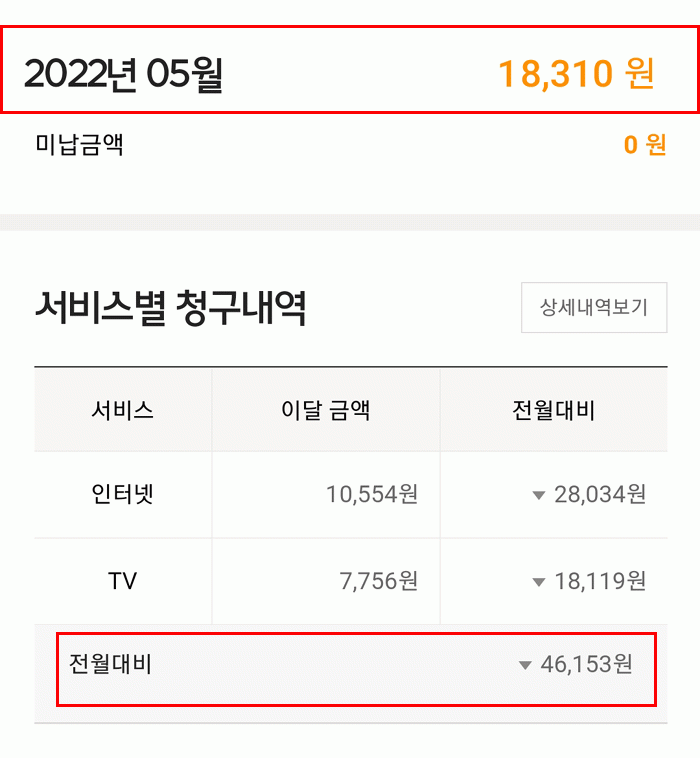Image resolution: width=700 pixels, height=758 pixels.
Task: Click the 서비스별 청구내역 section heading
Action: tap(170, 308)
